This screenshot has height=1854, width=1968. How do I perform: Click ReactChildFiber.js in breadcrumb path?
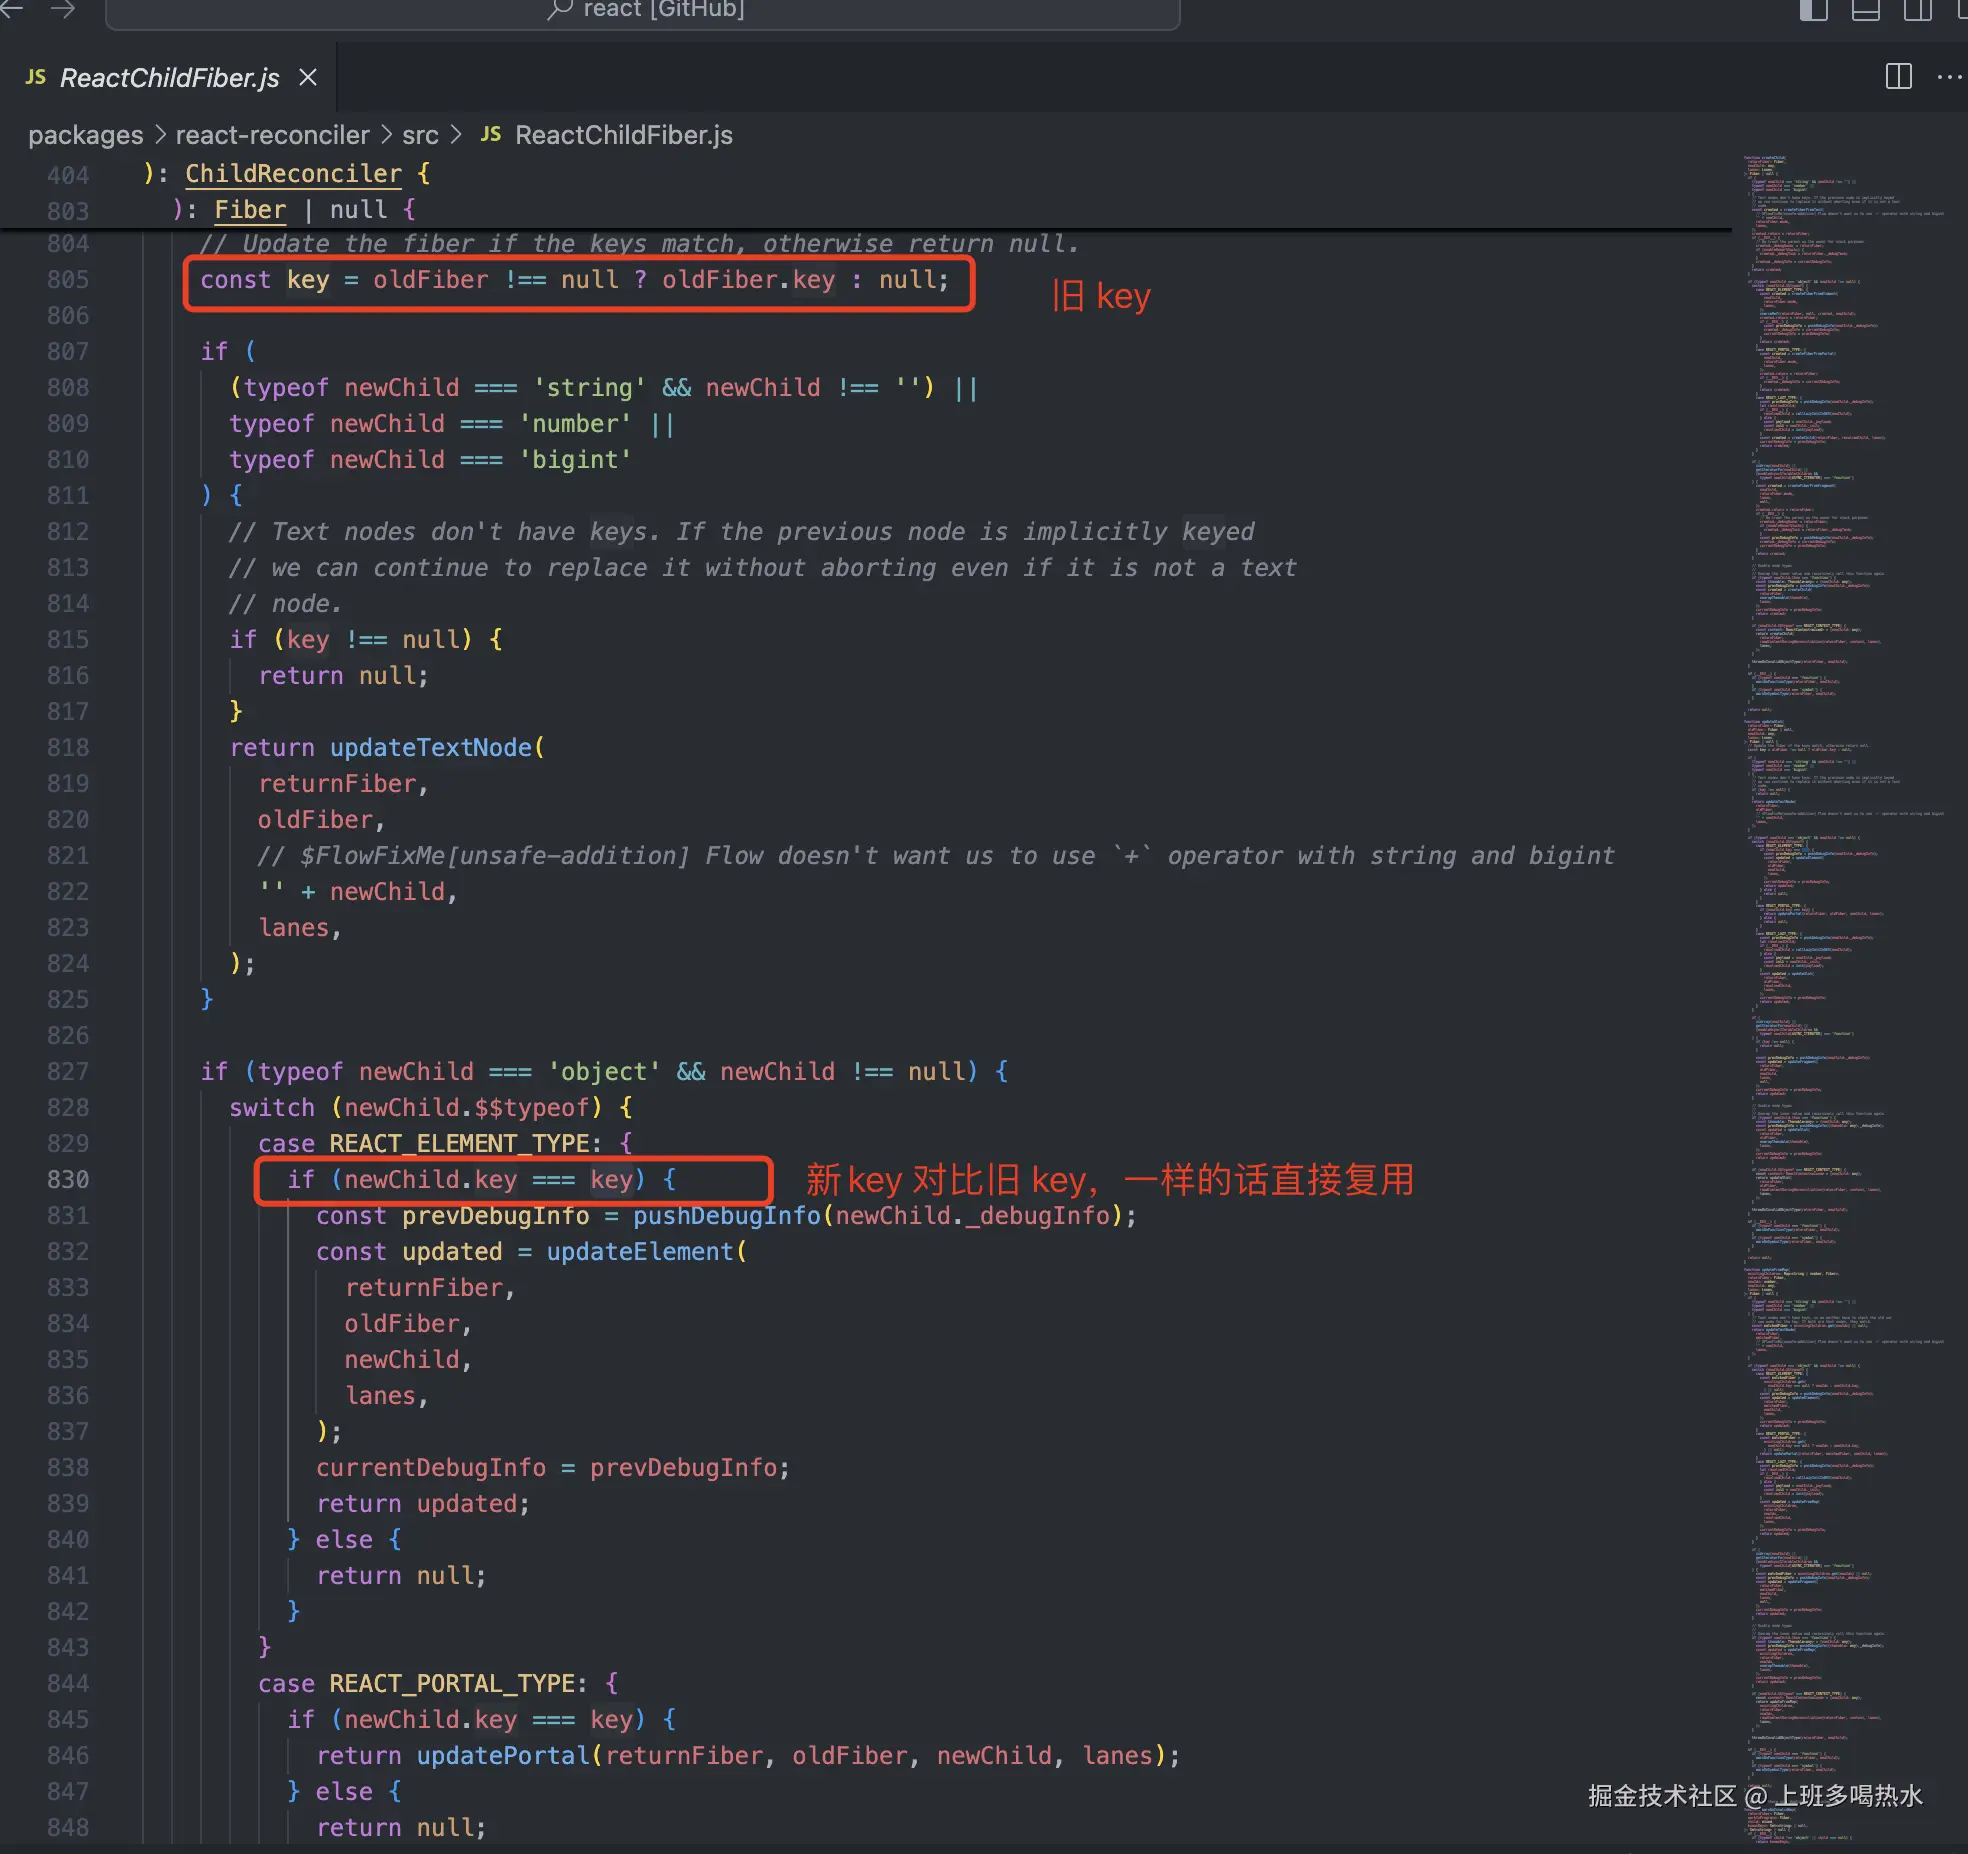623,135
